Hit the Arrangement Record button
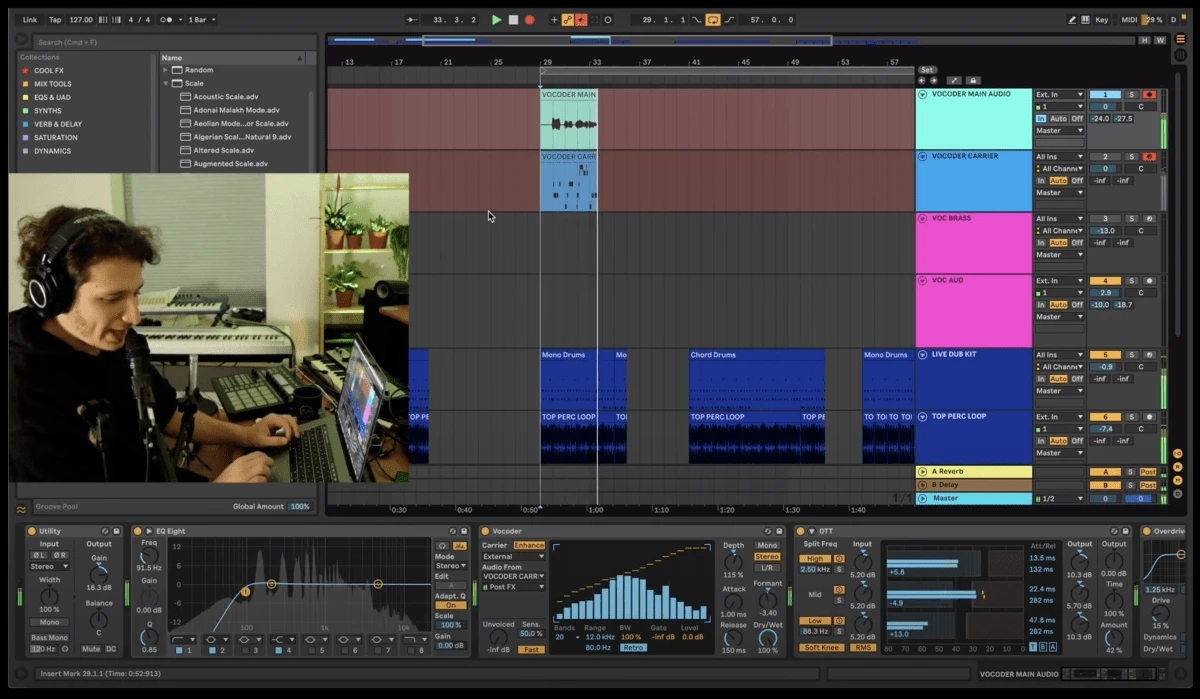This screenshot has width=1200, height=699. [x=529, y=20]
